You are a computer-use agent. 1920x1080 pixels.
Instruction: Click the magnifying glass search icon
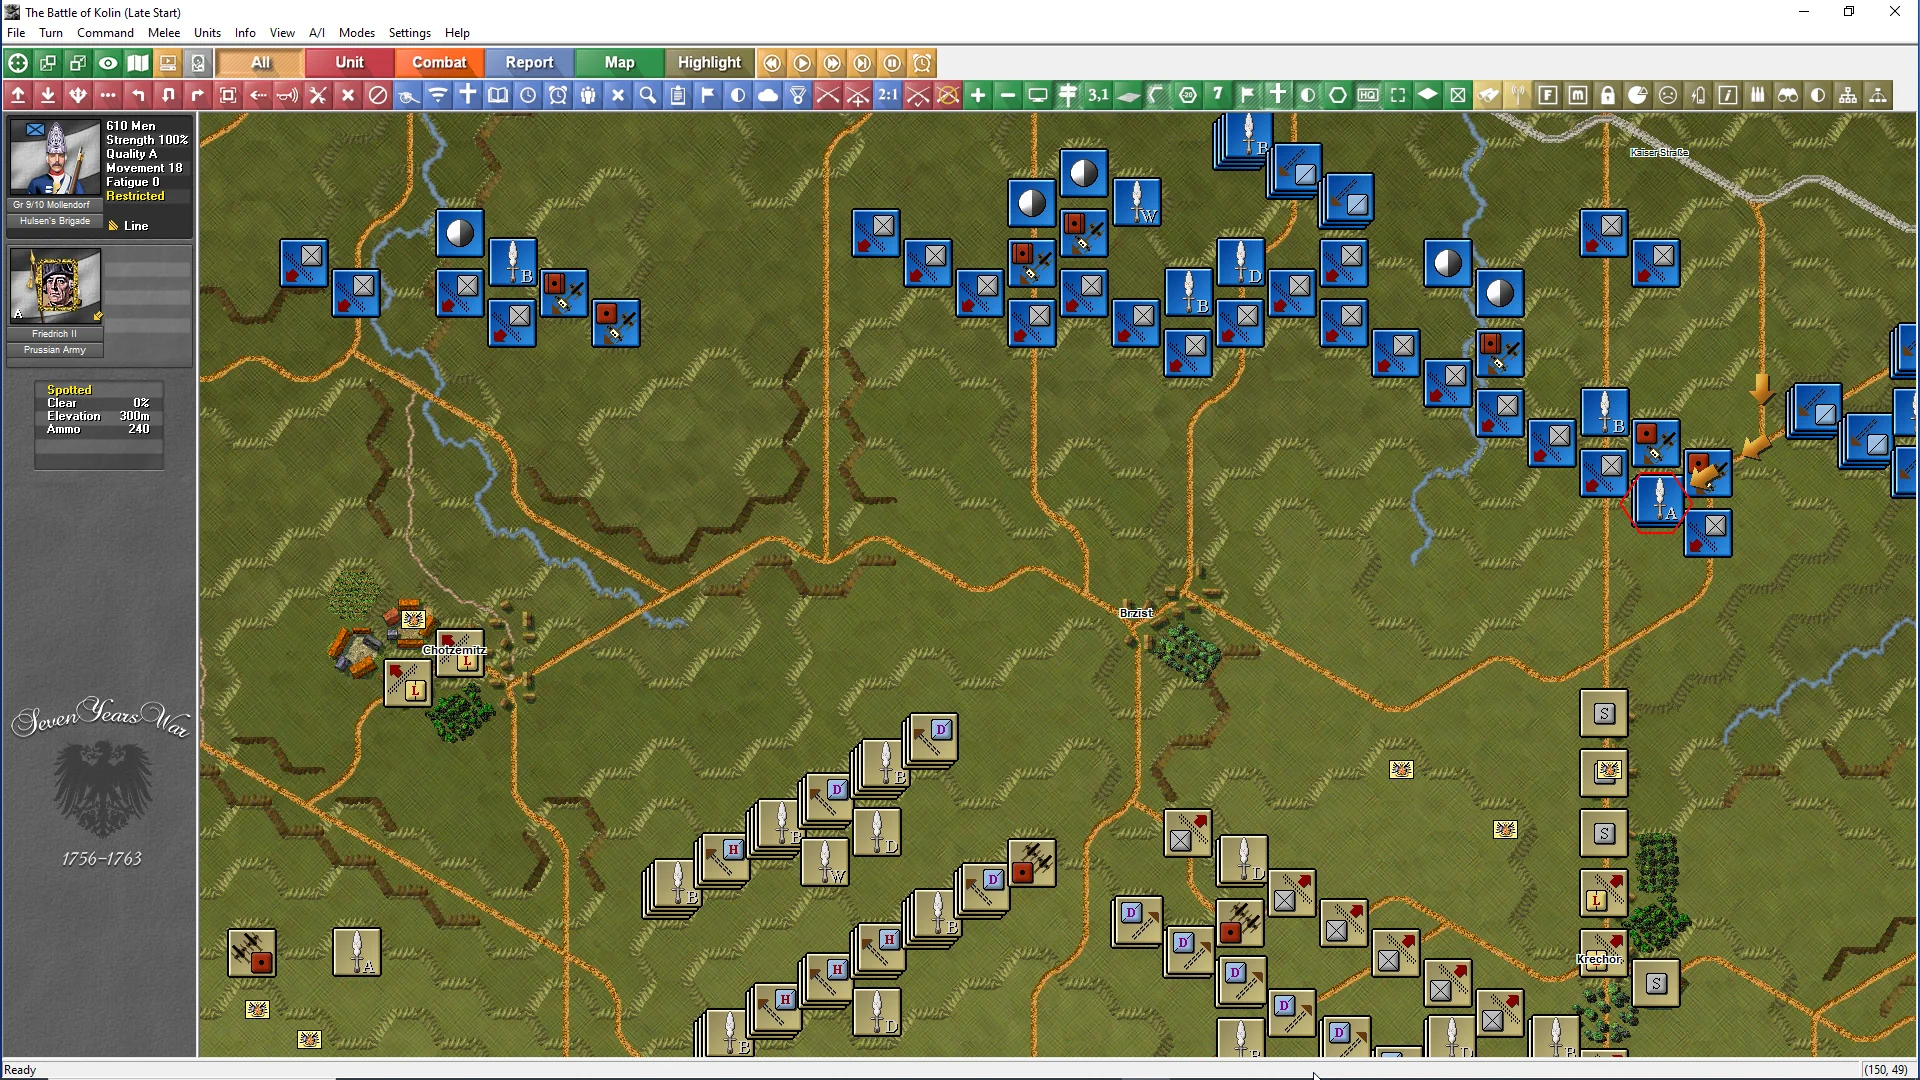(648, 95)
